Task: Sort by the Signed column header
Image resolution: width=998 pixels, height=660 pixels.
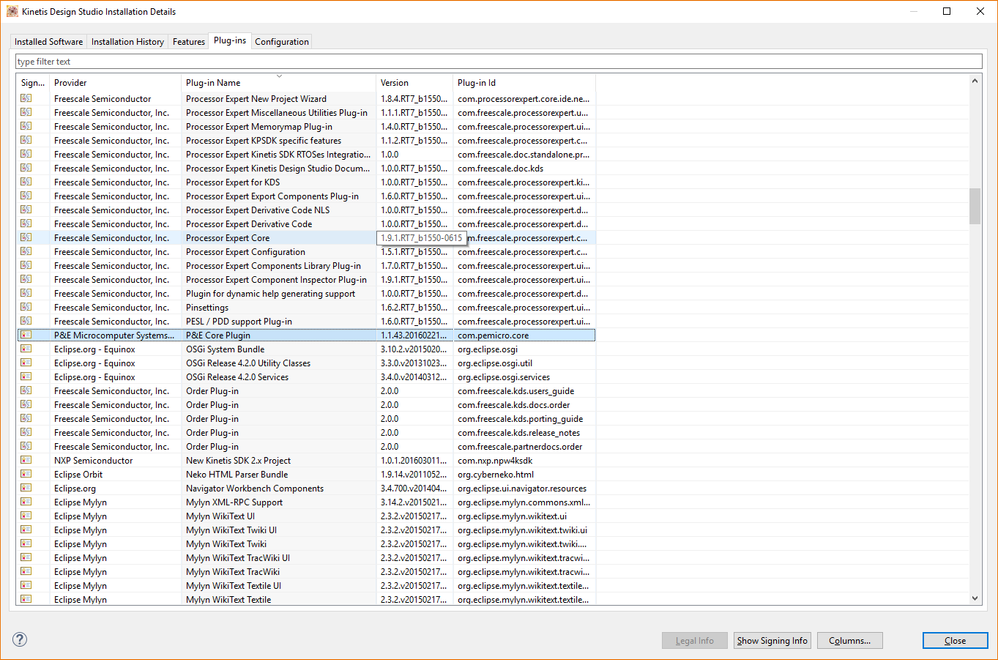Action: [x=33, y=83]
